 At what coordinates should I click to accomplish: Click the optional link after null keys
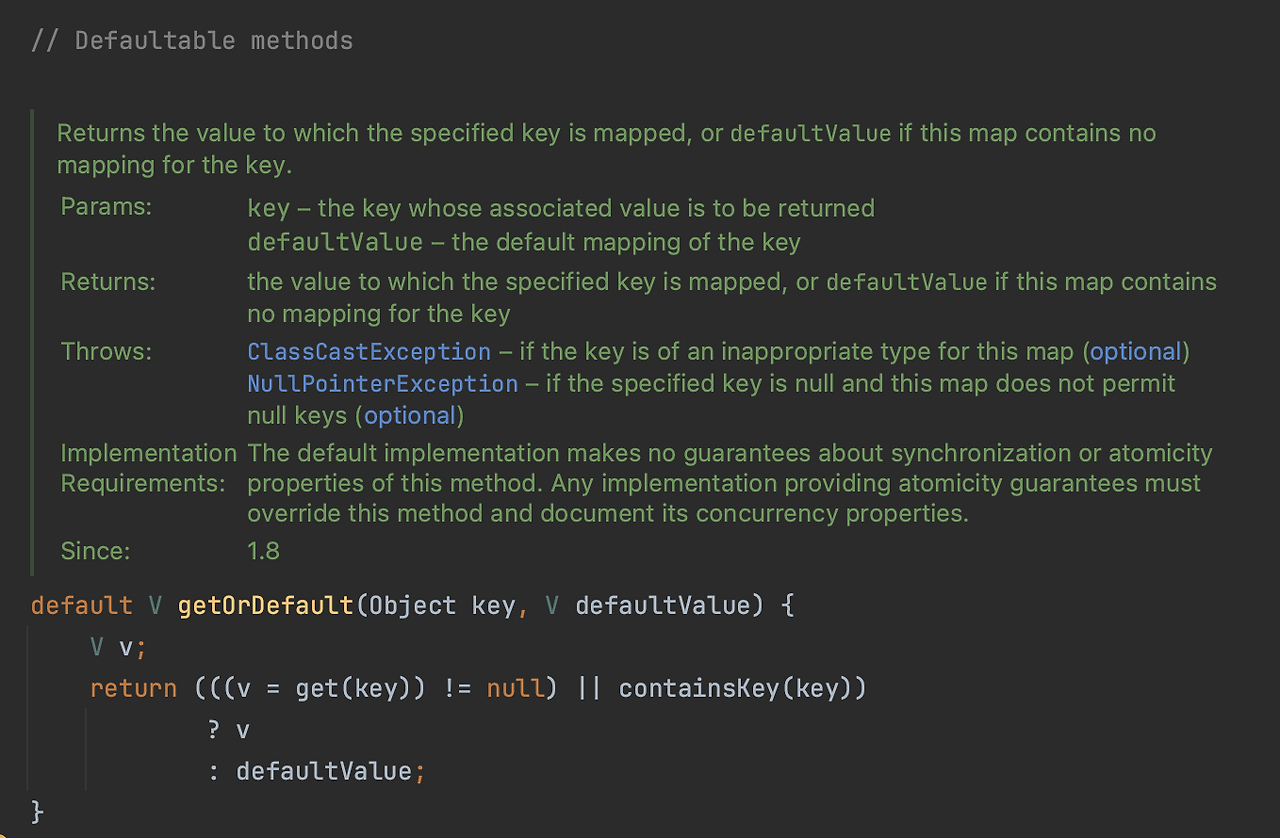pos(410,415)
